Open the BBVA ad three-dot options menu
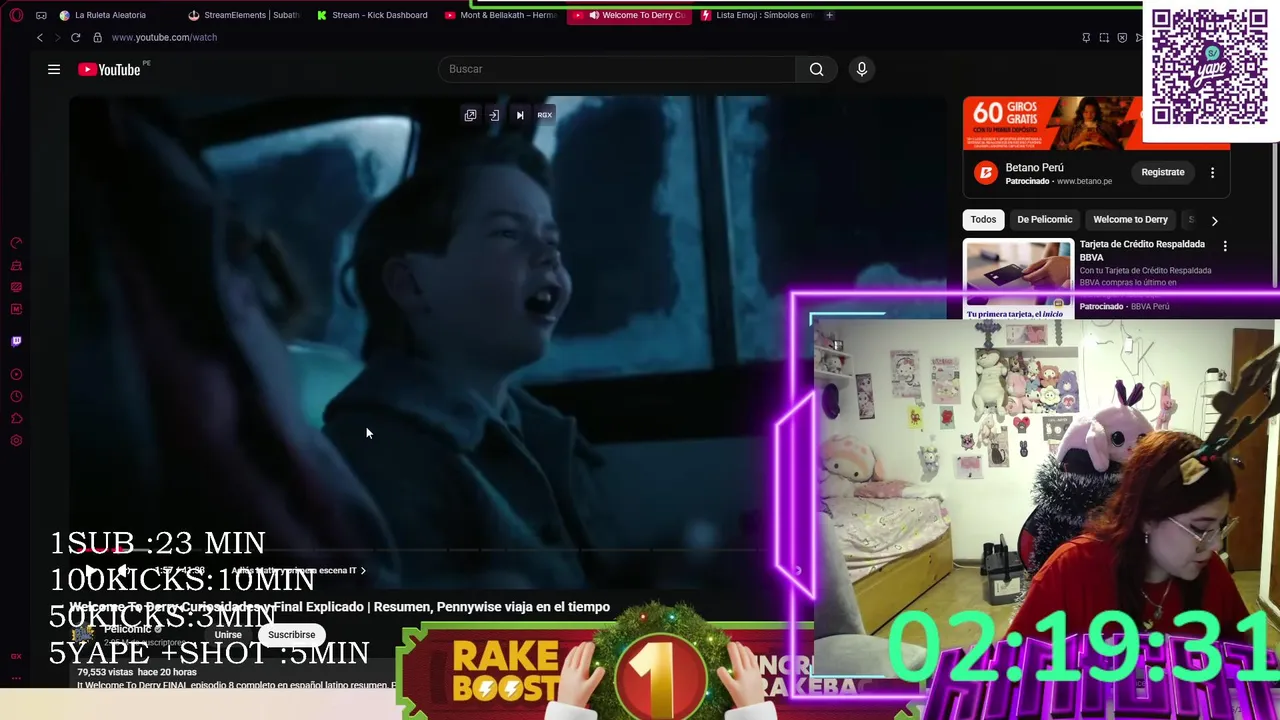 (1225, 246)
